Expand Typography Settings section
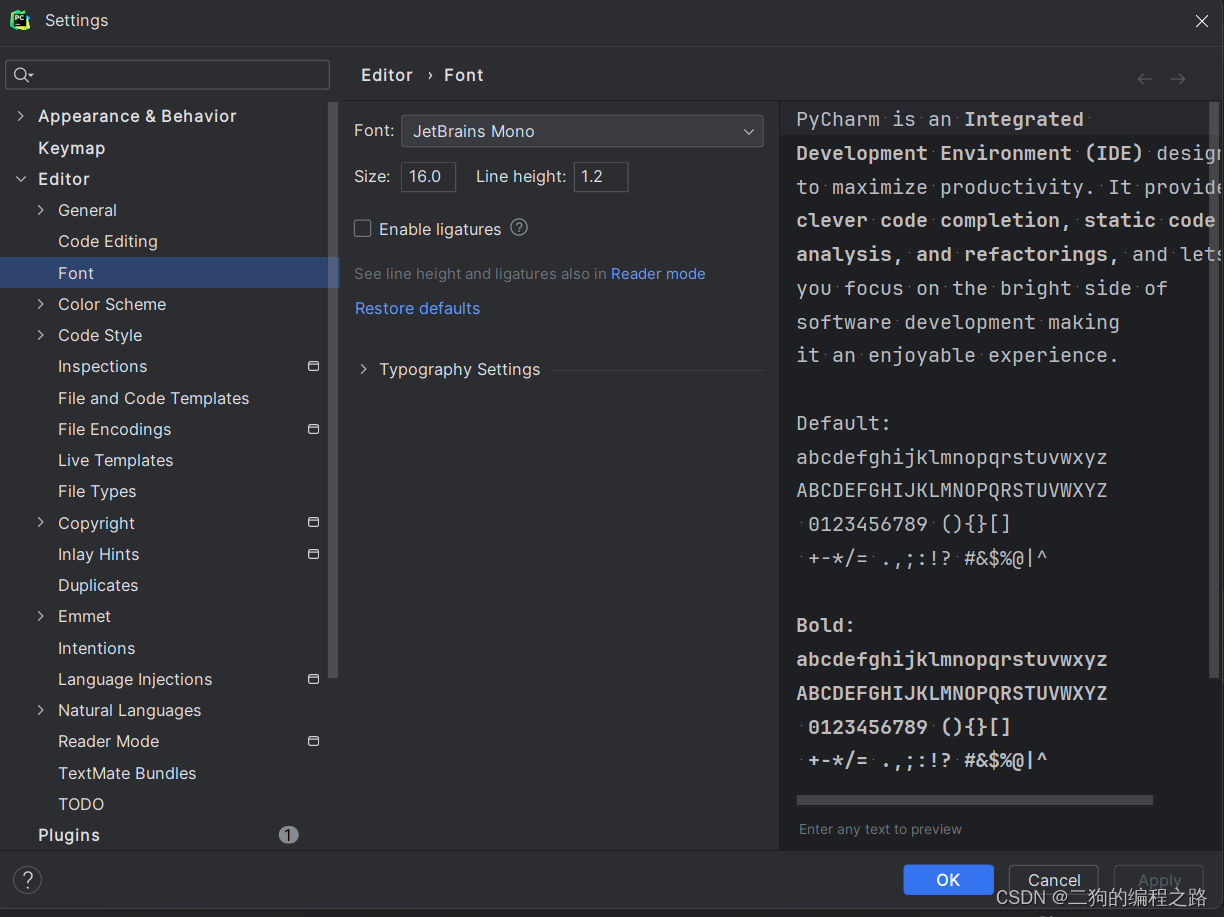1224x917 pixels. pos(363,369)
